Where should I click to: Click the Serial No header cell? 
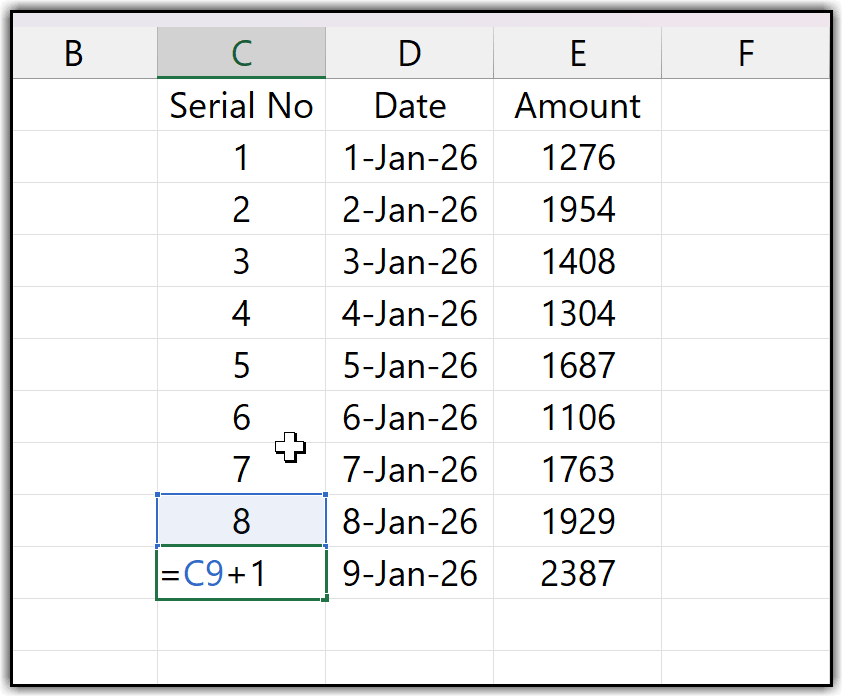pos(241,105)
